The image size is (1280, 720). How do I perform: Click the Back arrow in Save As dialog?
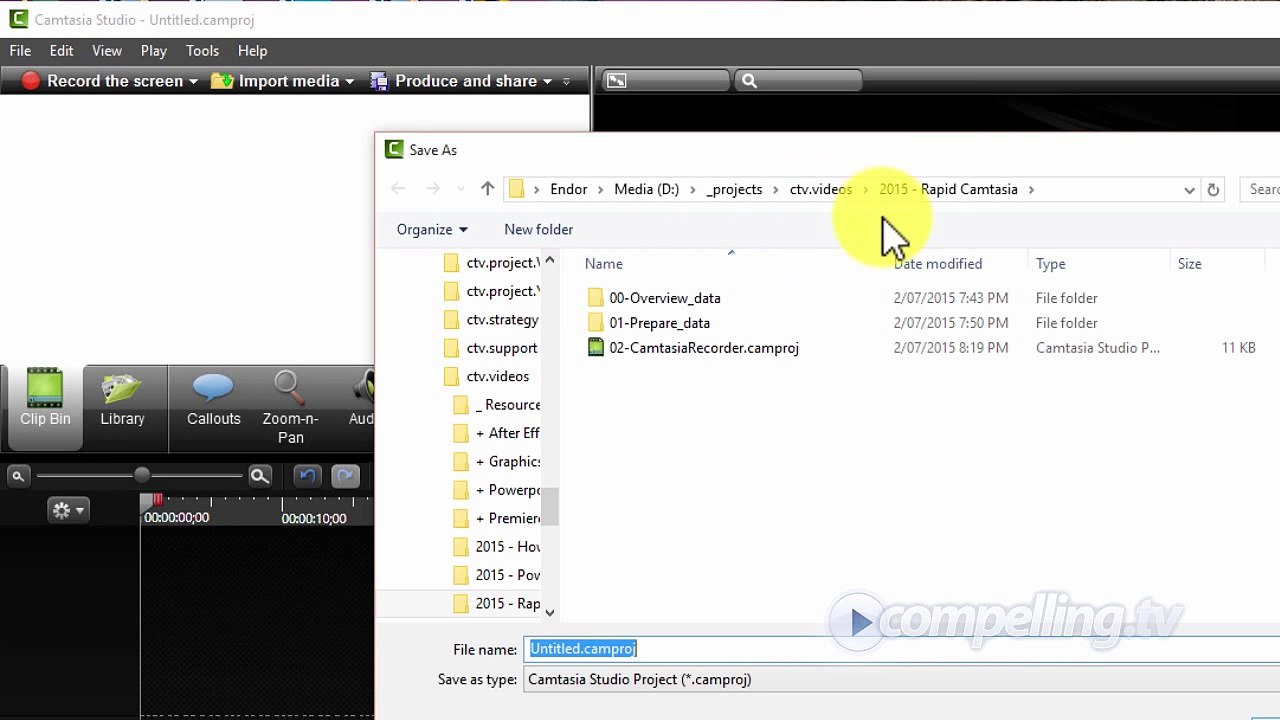click(x=398, y=189)
